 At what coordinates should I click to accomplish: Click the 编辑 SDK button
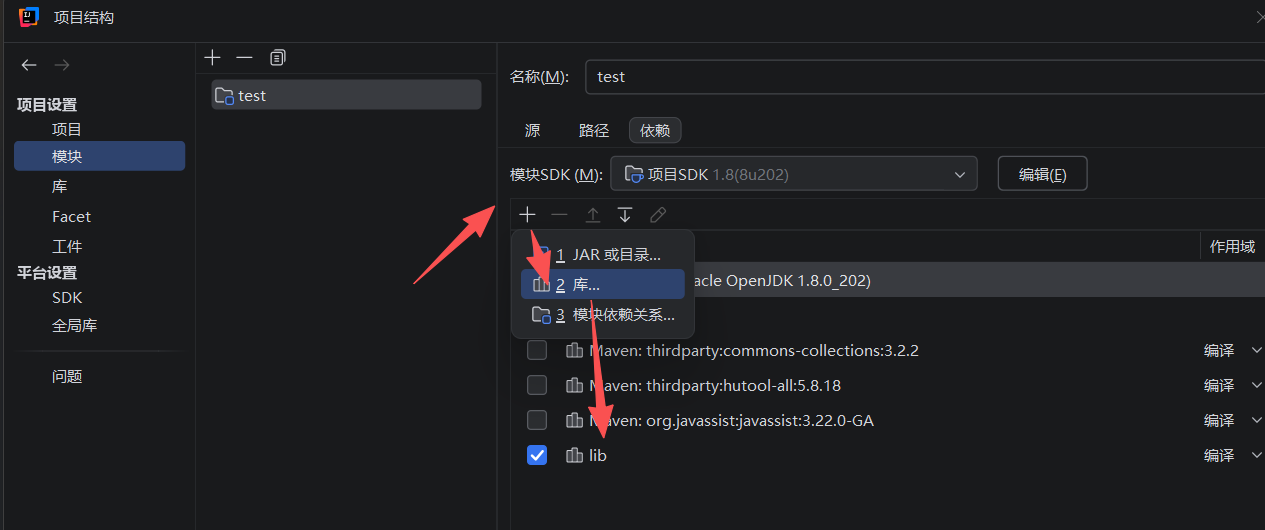[x=1042, y=174]
